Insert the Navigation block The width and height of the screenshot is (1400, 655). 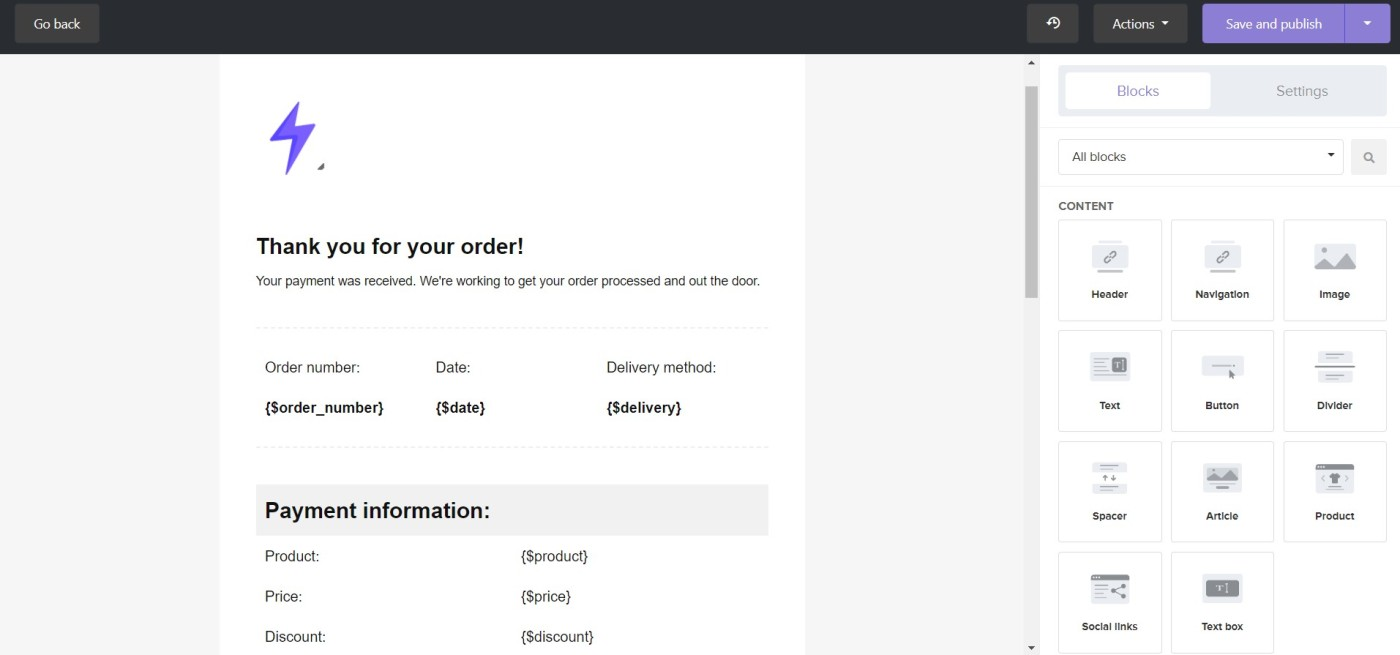(1222, 270)
